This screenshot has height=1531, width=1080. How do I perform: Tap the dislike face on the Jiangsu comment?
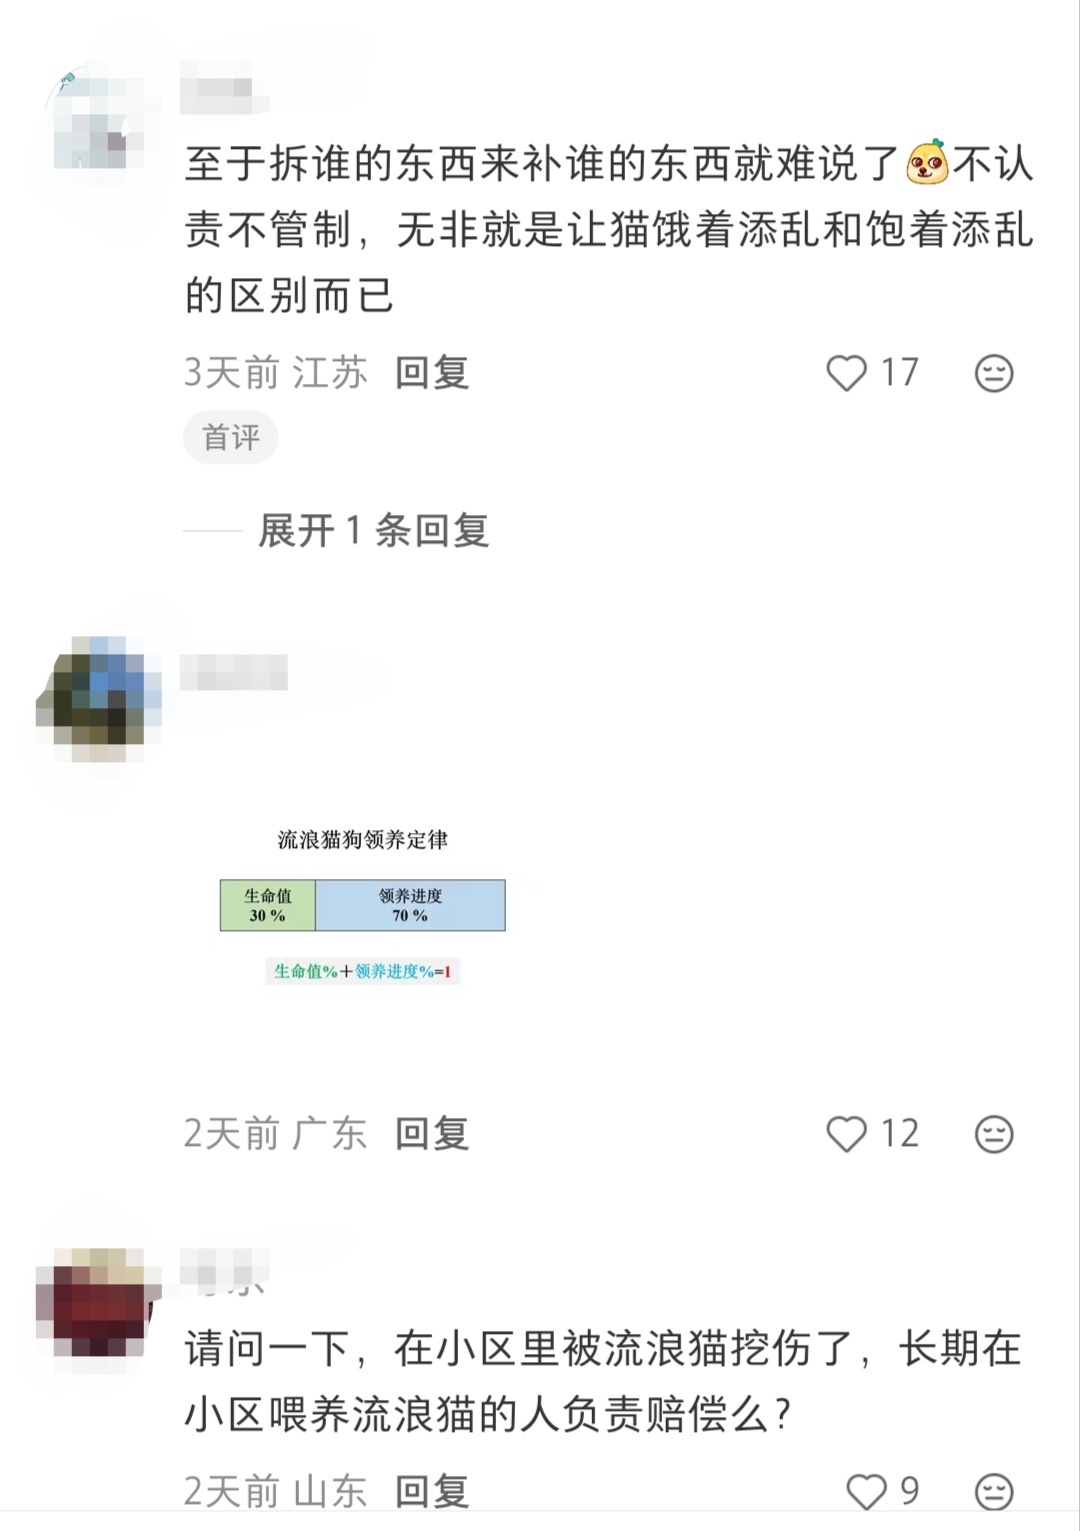click(x=994, y=373)
